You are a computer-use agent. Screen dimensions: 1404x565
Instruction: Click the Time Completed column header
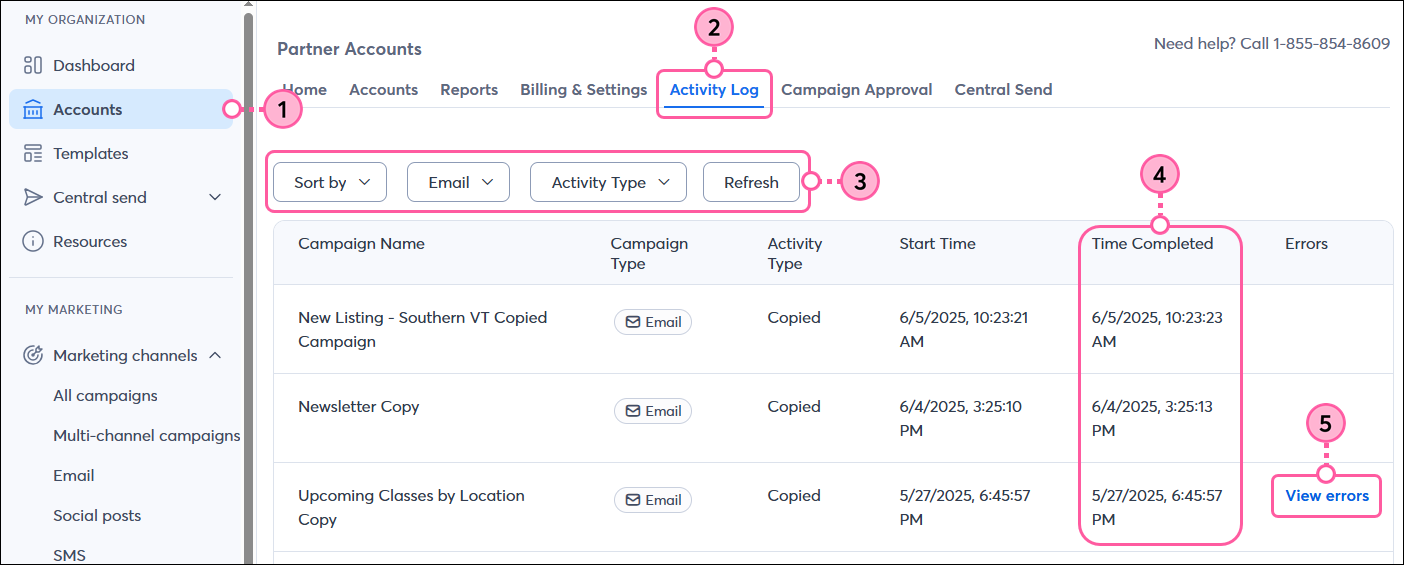pyautogui.click(x=1152, y=243)
